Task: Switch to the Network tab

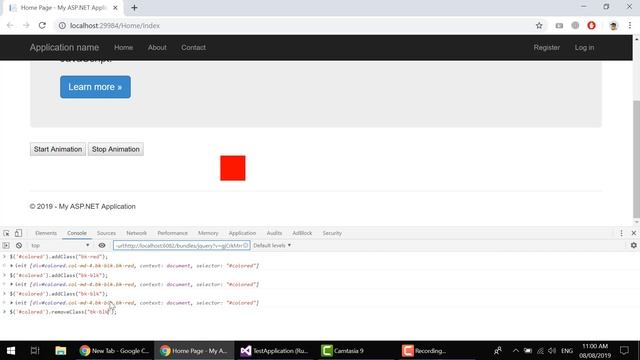Action: point(136,233)
